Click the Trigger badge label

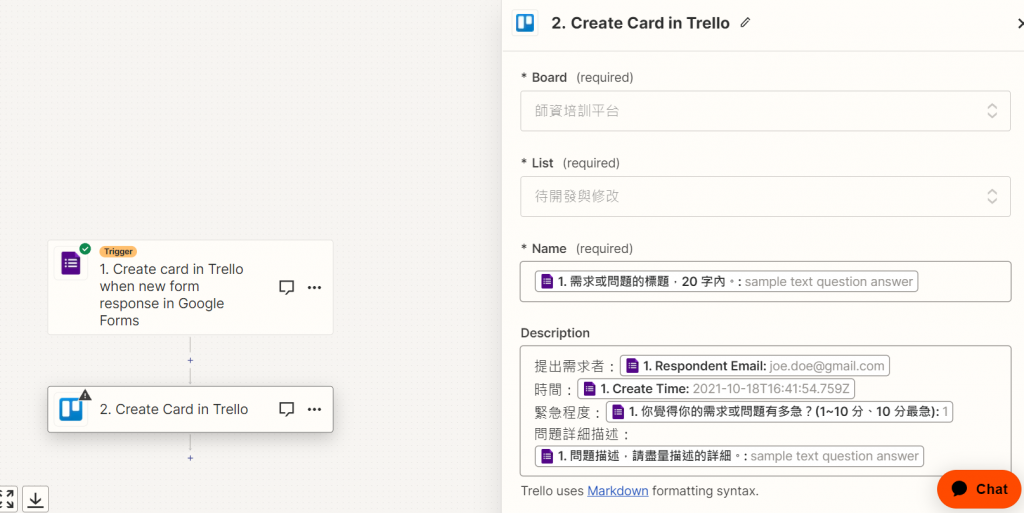[118, 251]
